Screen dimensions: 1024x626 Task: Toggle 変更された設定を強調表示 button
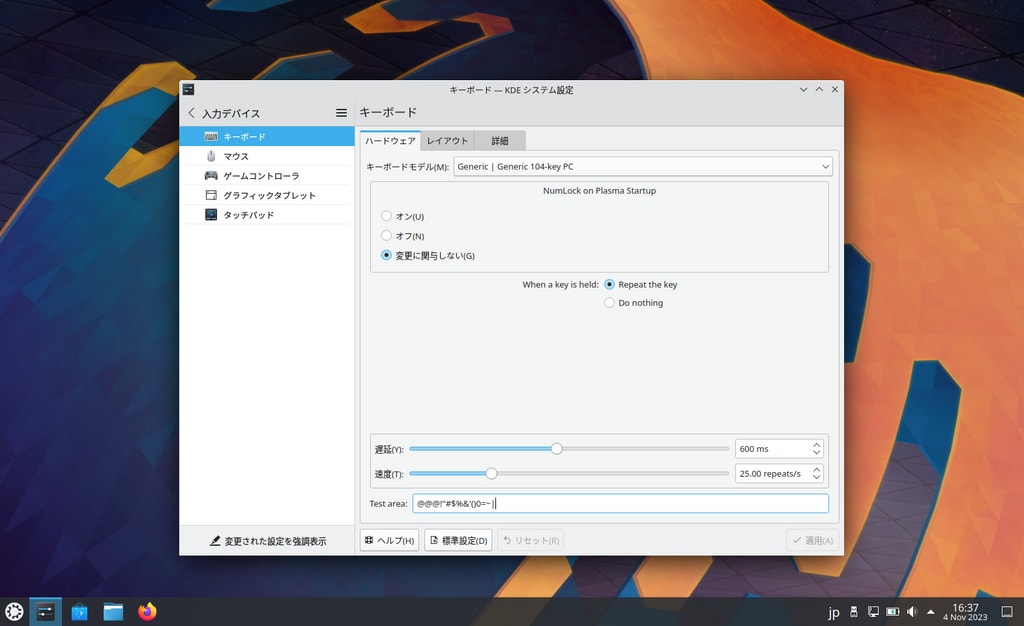268,541
